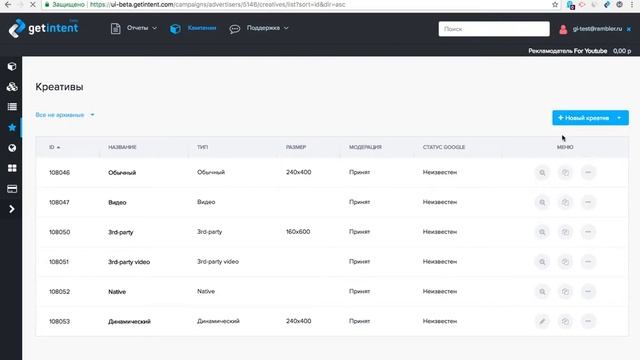Click the cube icon in the sidebar

pyautogui.click(x=12, y=66)
